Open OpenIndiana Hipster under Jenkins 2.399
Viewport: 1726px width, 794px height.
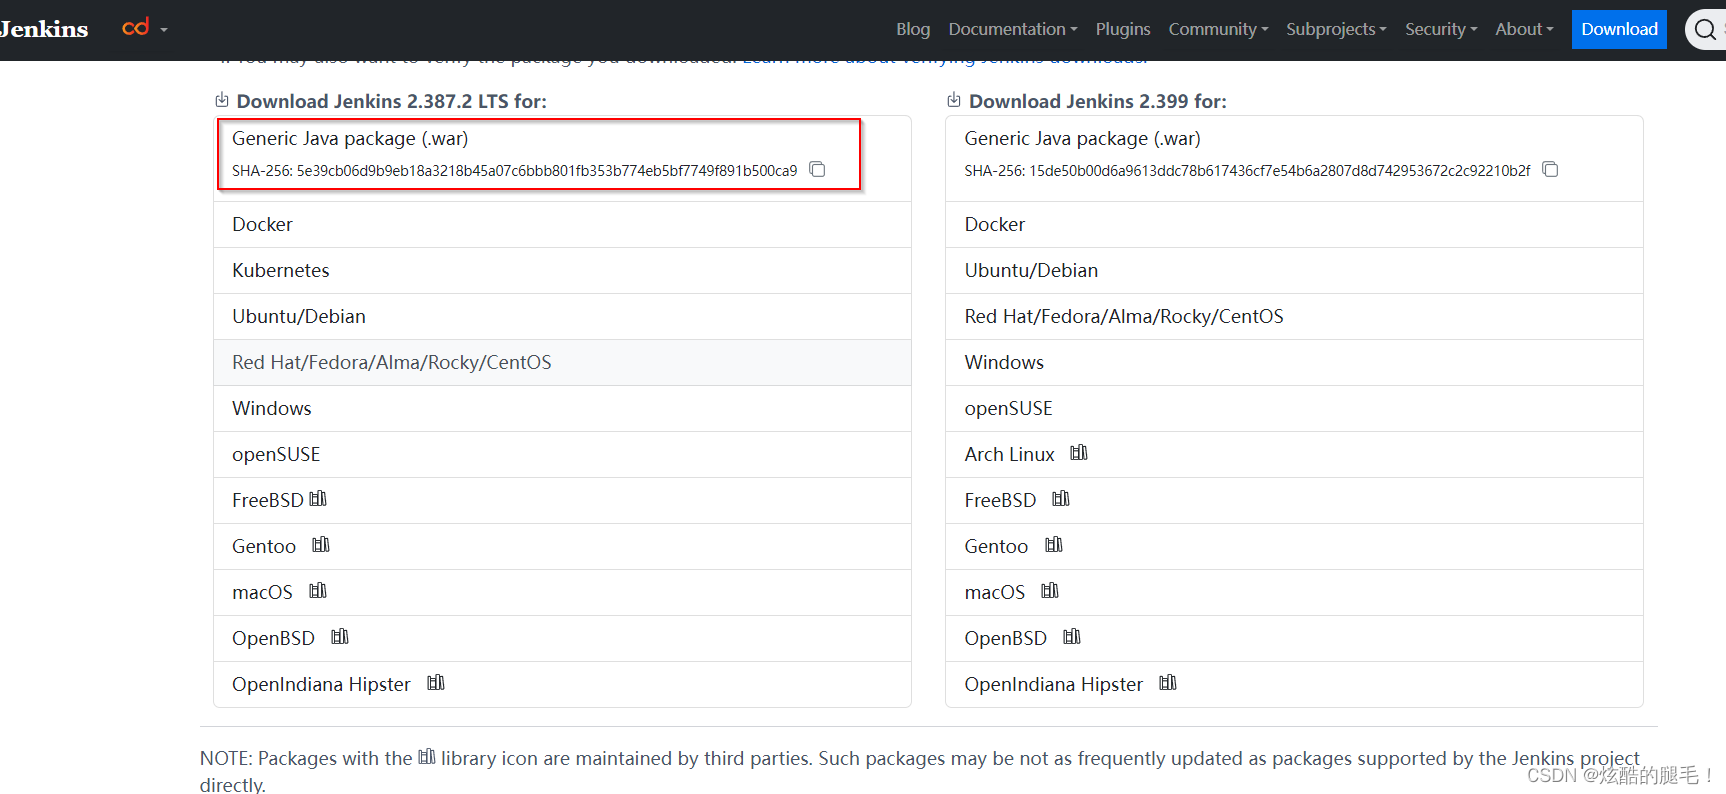(1294, 684)
